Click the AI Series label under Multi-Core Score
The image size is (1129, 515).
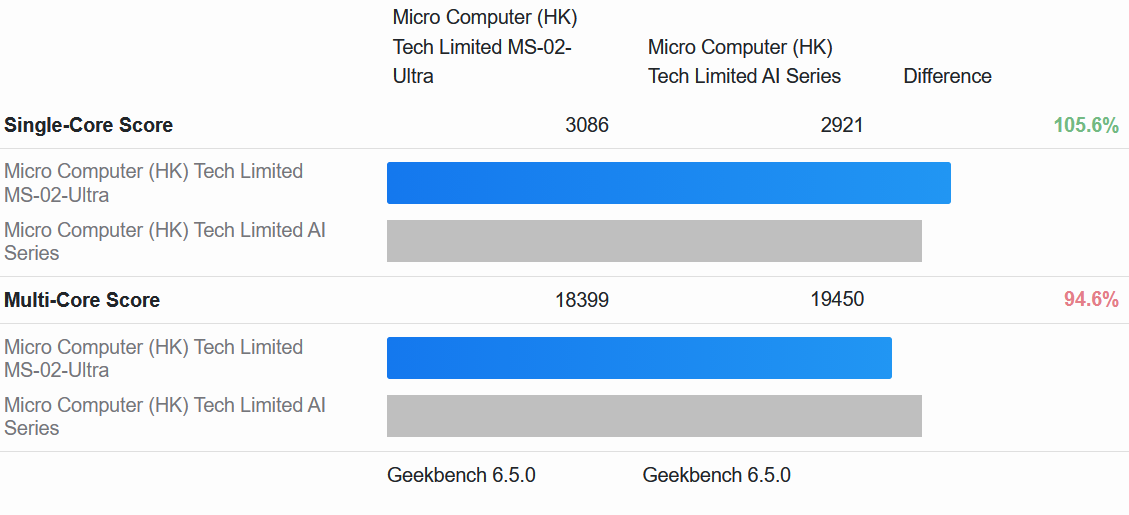click(x=164, y=416)
